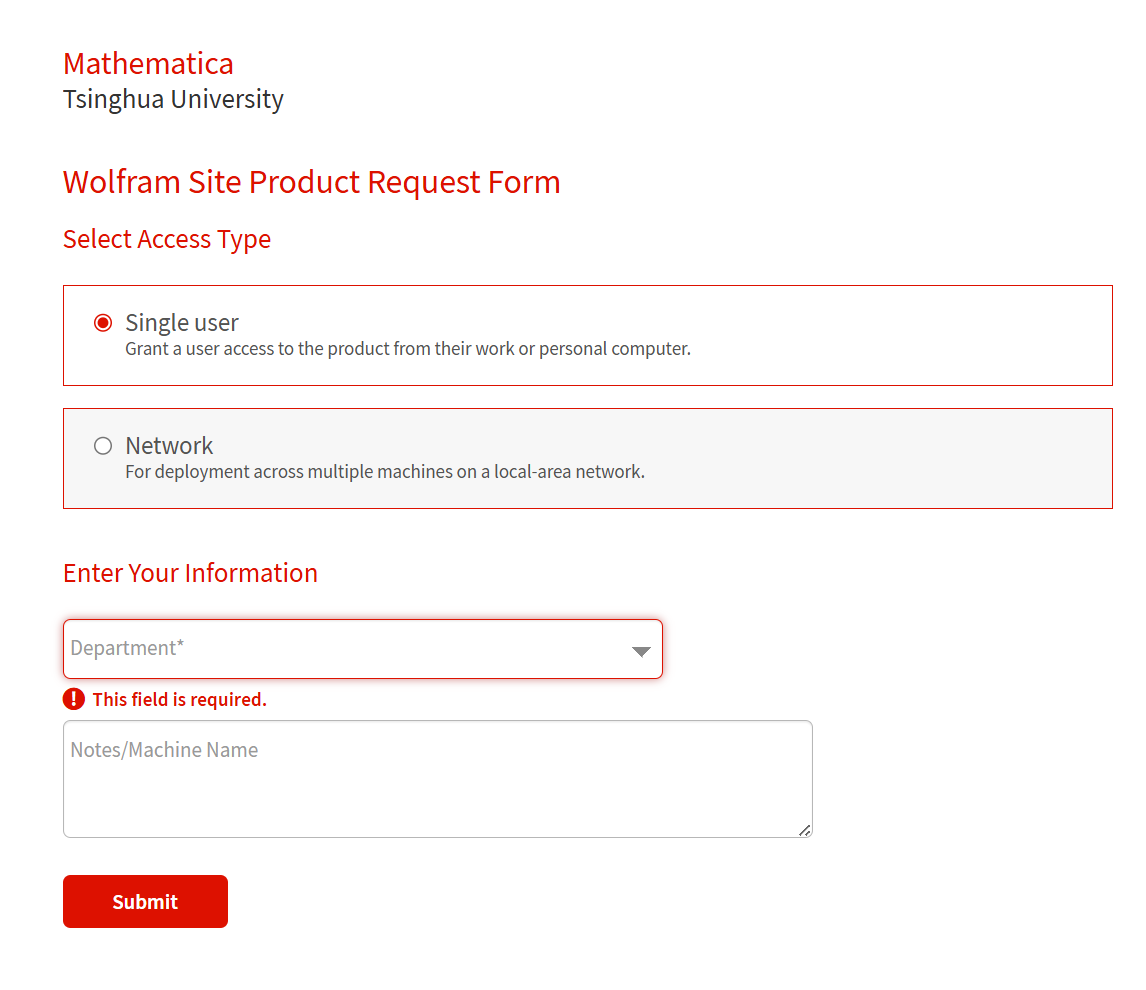1146x990 pixels.
Task: Click the red exclamation error icon
Action: pos(73,699)
